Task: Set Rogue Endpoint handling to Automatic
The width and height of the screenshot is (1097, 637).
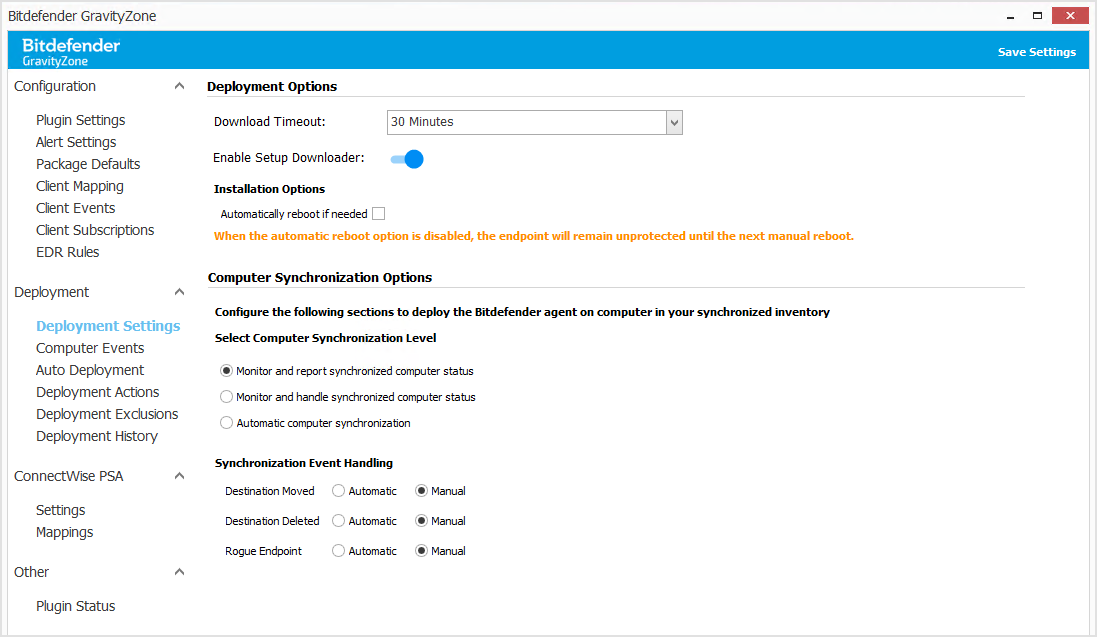Action: 337,550
